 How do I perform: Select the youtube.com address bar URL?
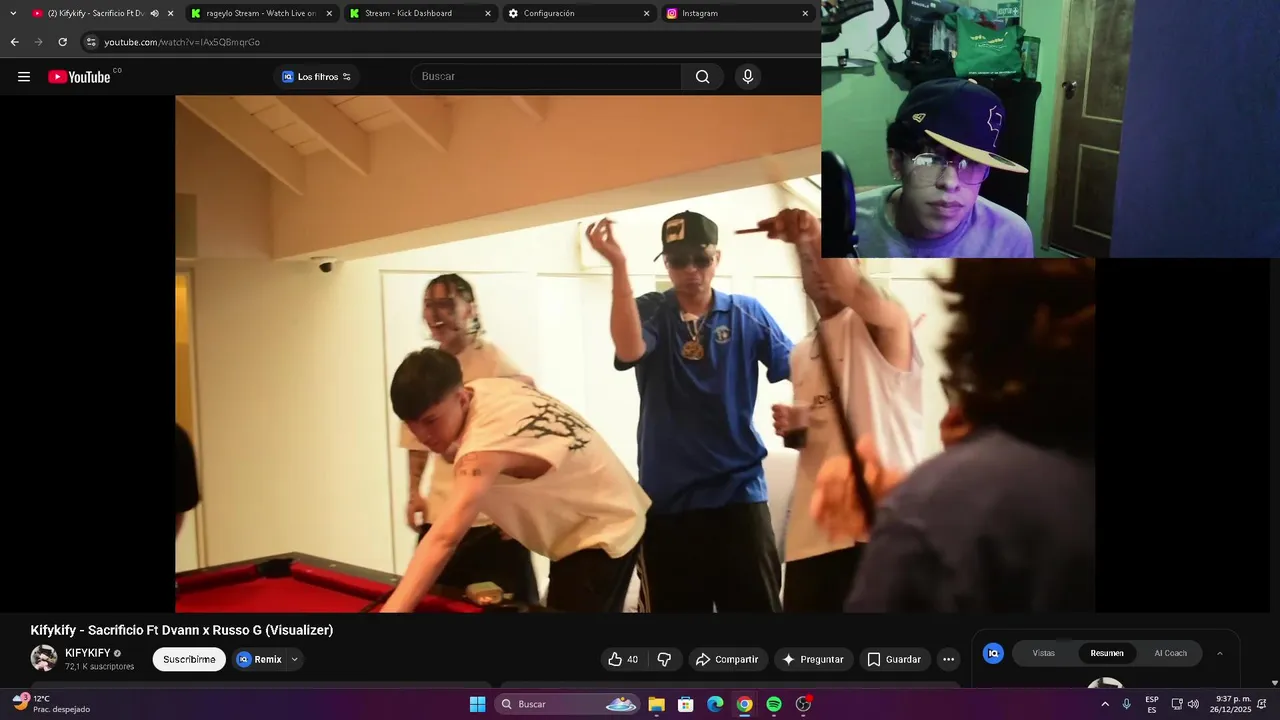click(x=182, y=42)
